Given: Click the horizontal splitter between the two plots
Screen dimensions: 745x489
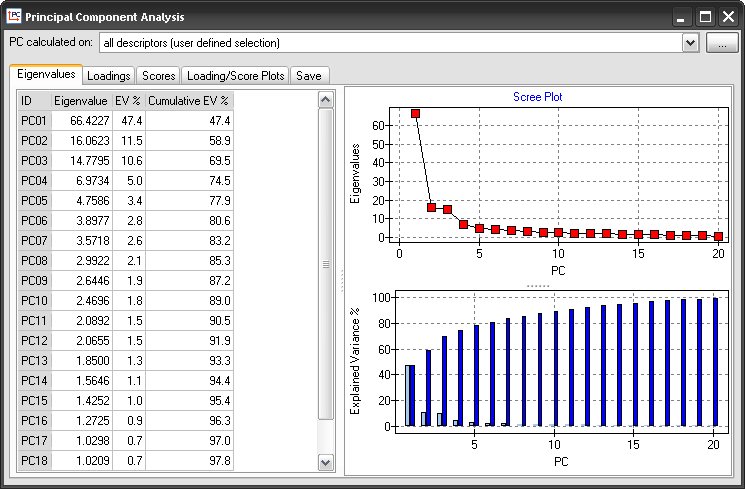Looking at the screenshot, I should pyautogui.click(x=538, y=285).
